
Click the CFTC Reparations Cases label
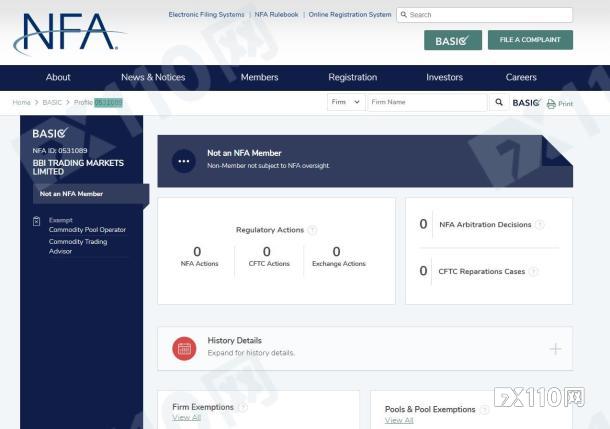tap(482, 271)
